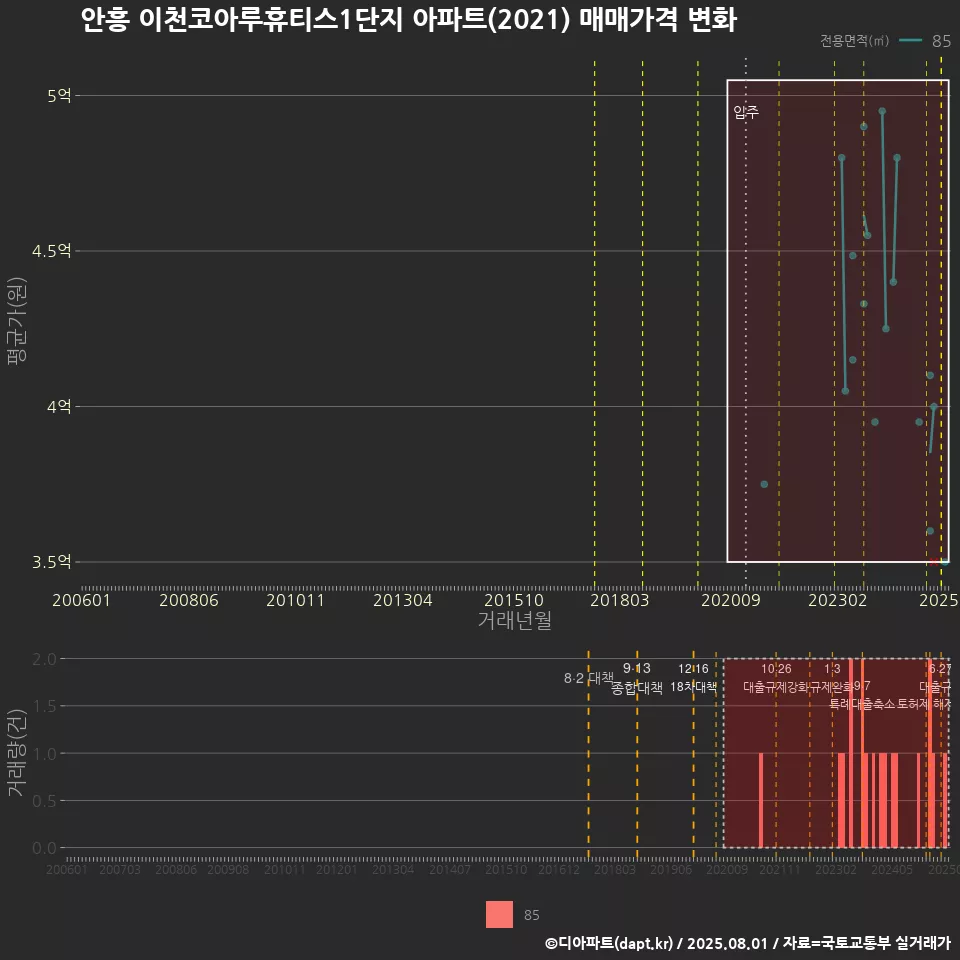Click the '201304' label on the price chart

click(x=403, y=600)
